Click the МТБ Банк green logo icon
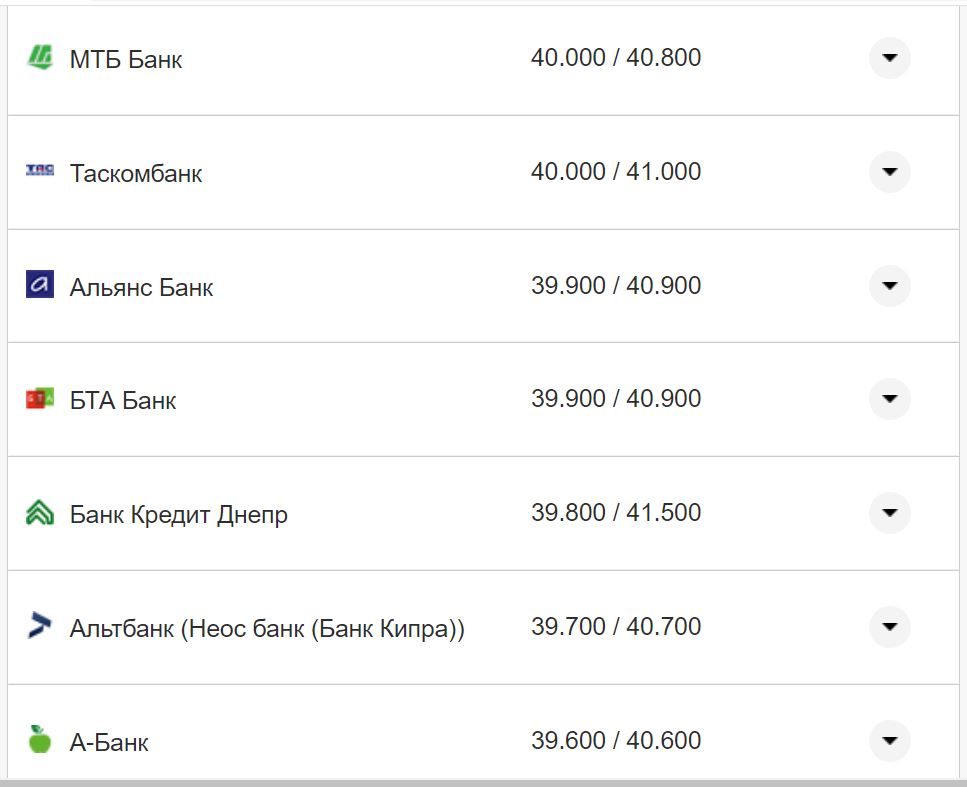 pos(39,57)
